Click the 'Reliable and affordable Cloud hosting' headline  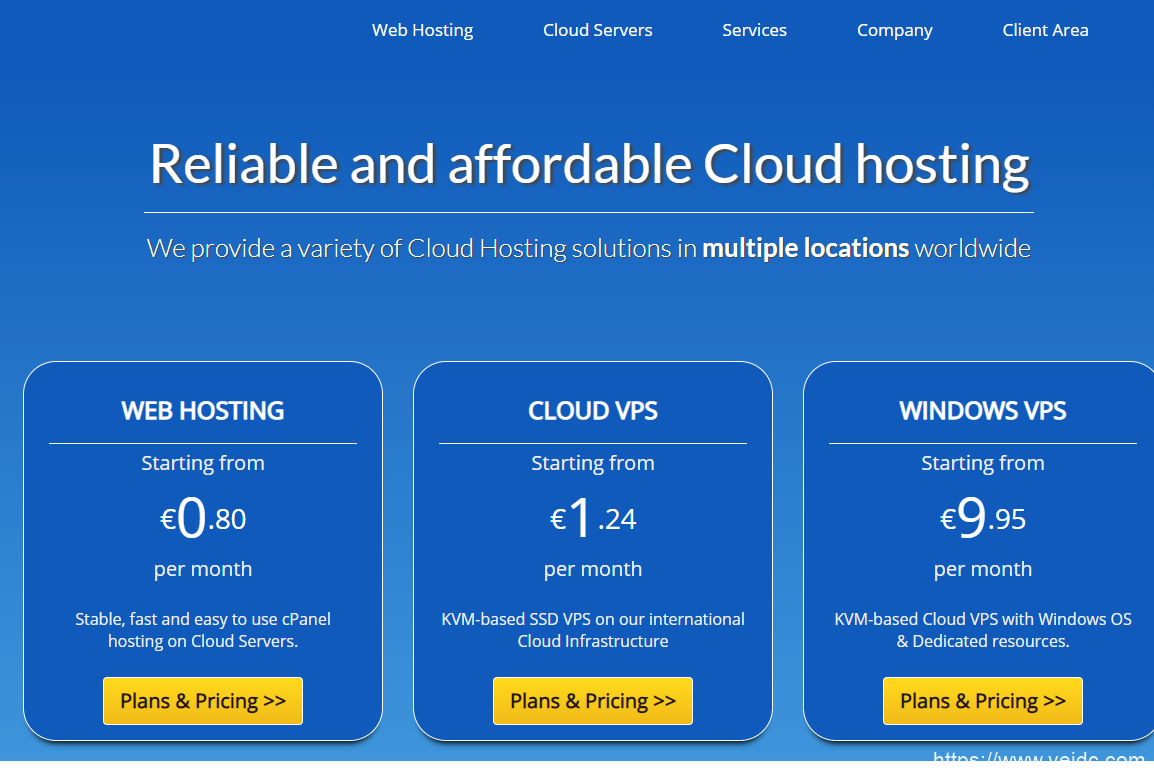[x=589, y=164]
